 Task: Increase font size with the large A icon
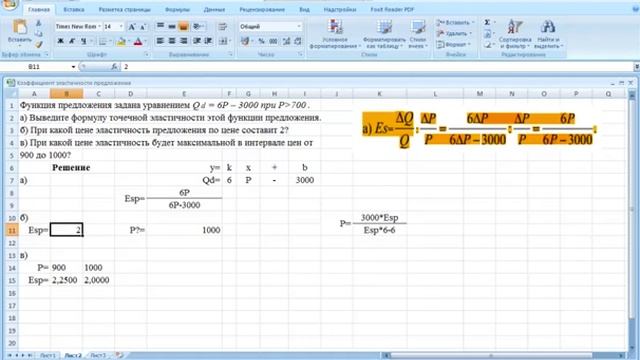coord(132,27)
